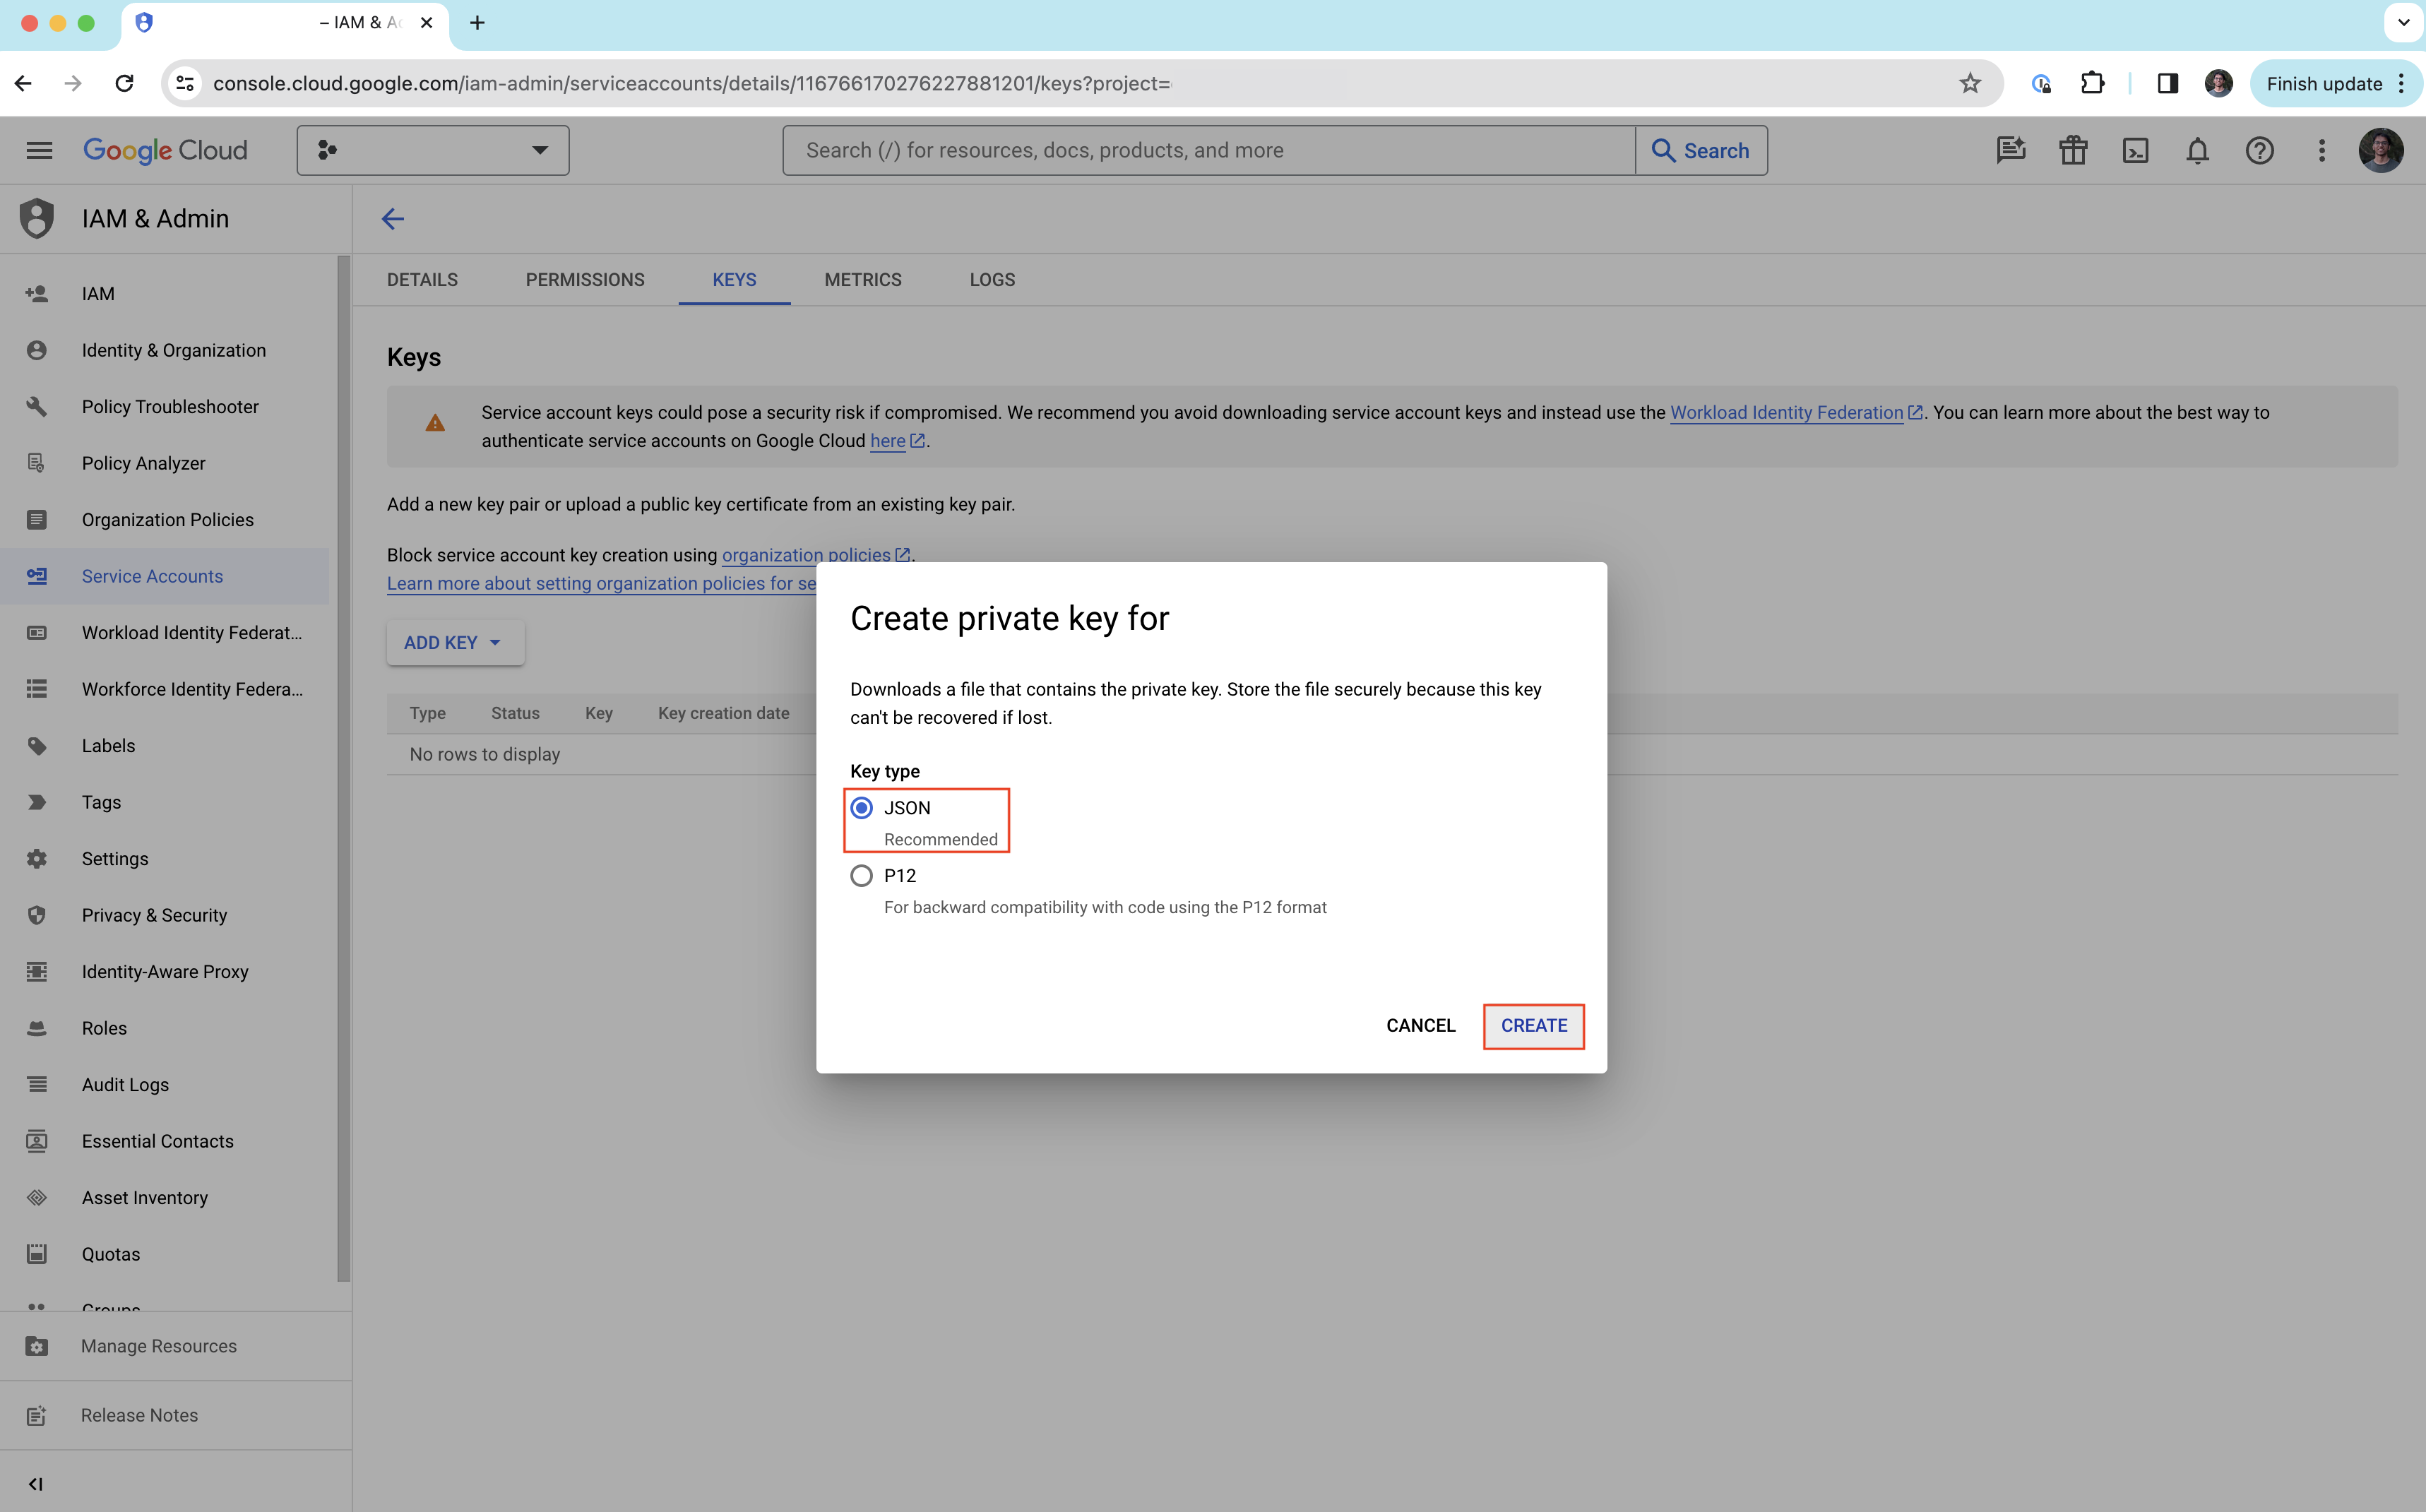Bookmark this page with the star icon
The height and width of the screenshot is (1512, 2426).
click(1969, 83)
